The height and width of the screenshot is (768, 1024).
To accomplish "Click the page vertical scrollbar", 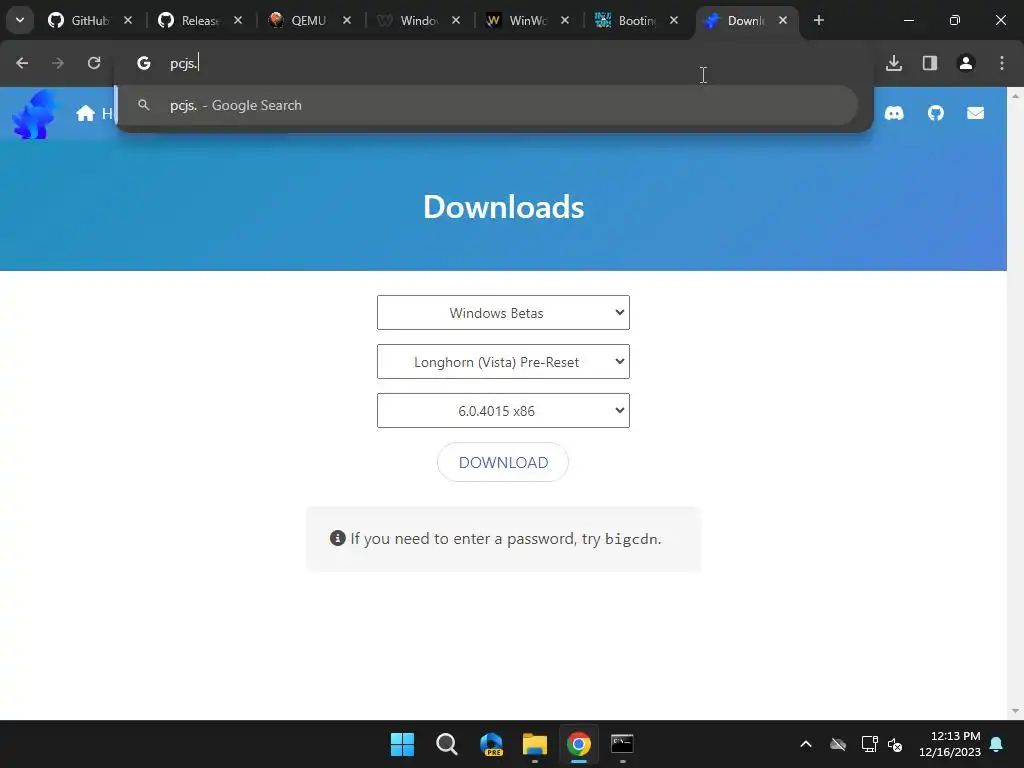I will click(1016, 402).
